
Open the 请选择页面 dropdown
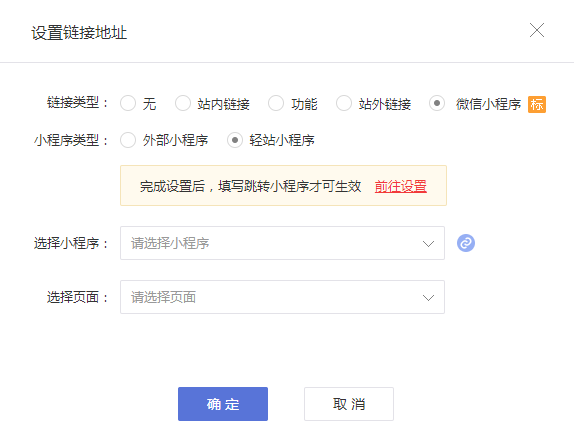pyautogui.click(x=282, y=297)
